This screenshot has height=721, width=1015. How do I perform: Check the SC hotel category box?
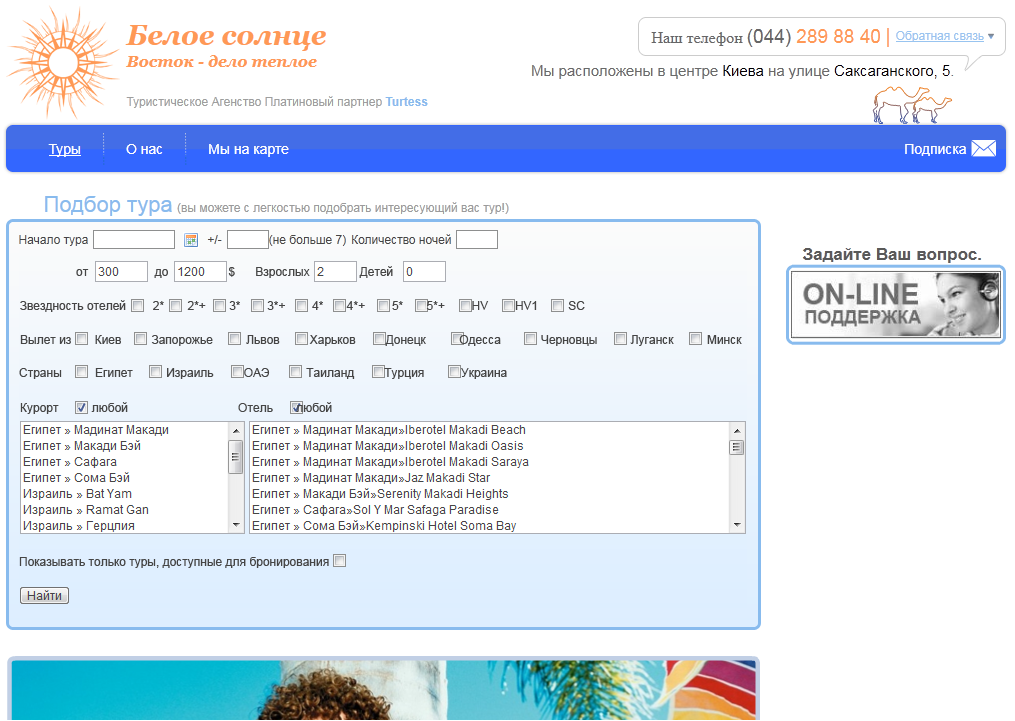557,305
